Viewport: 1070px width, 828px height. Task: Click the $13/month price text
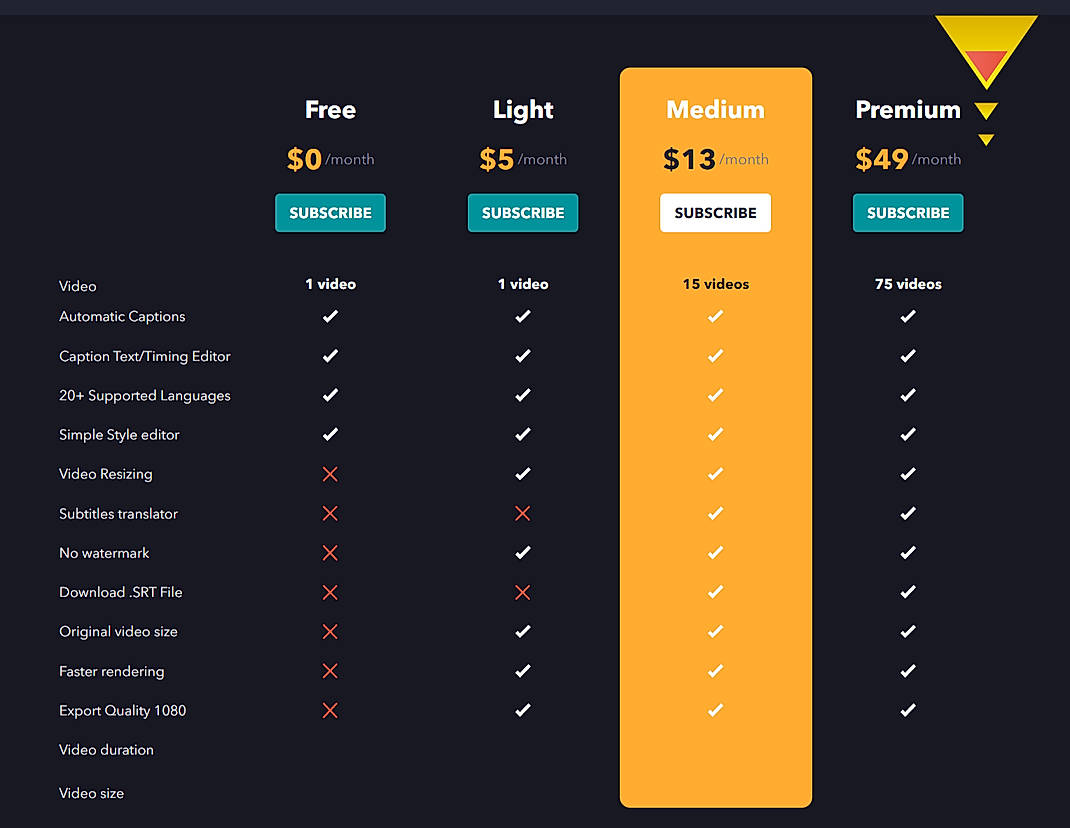[715, 158]
